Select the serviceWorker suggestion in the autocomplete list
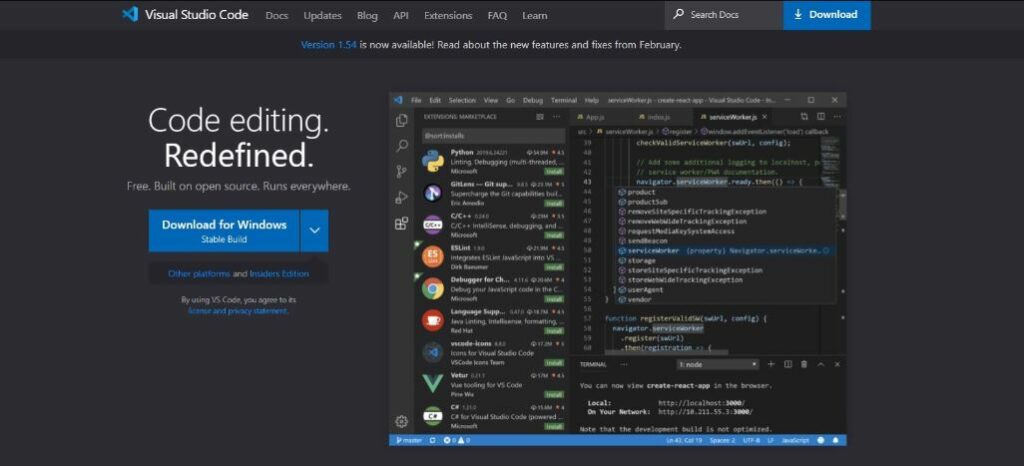This screenshot has width=1024, height=466. 727,251
